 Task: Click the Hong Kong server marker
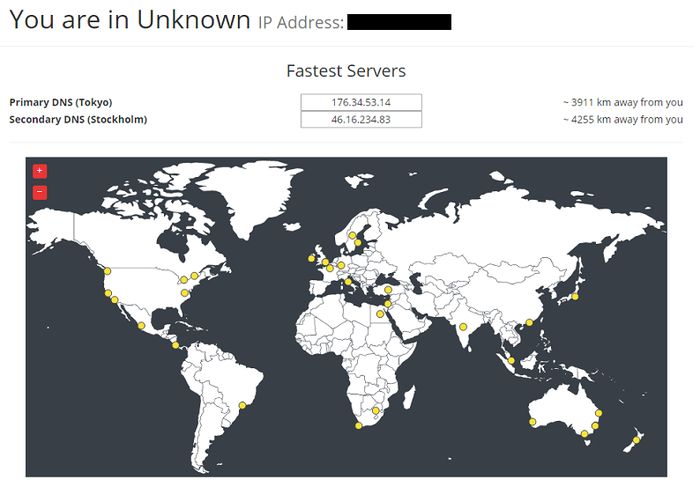(529, 323)
